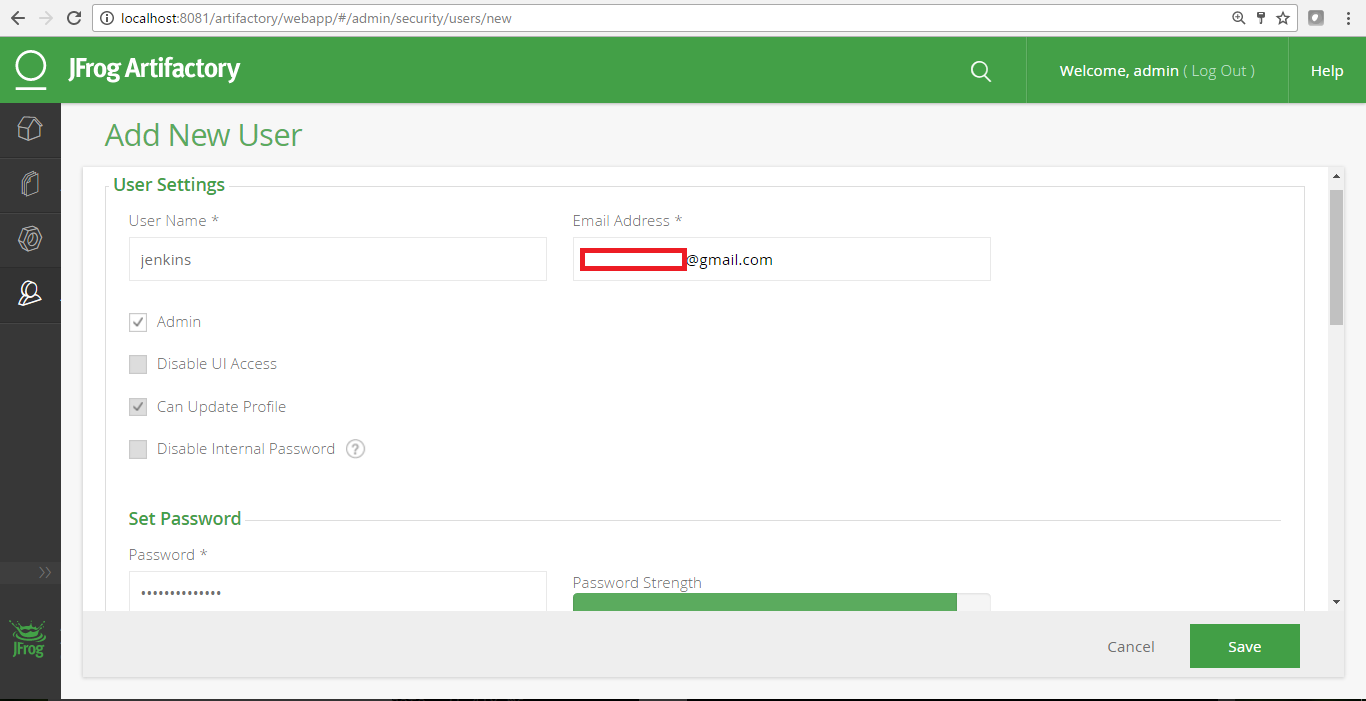Click the zoom magnifier icon in address bar
1366x701 pixels.
tap(1238, 18)
